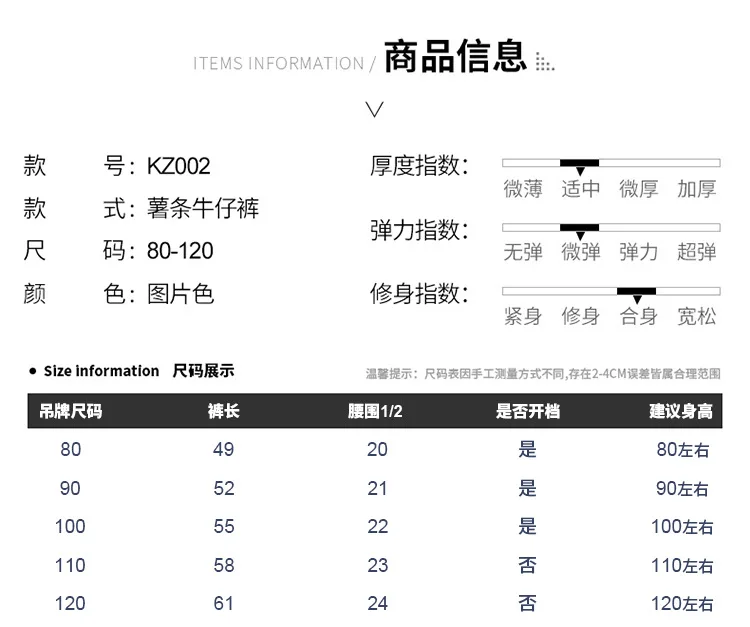750x627 pixels.
Task: Click the pants length 61 cell
Action: click(x=224, y=604)
